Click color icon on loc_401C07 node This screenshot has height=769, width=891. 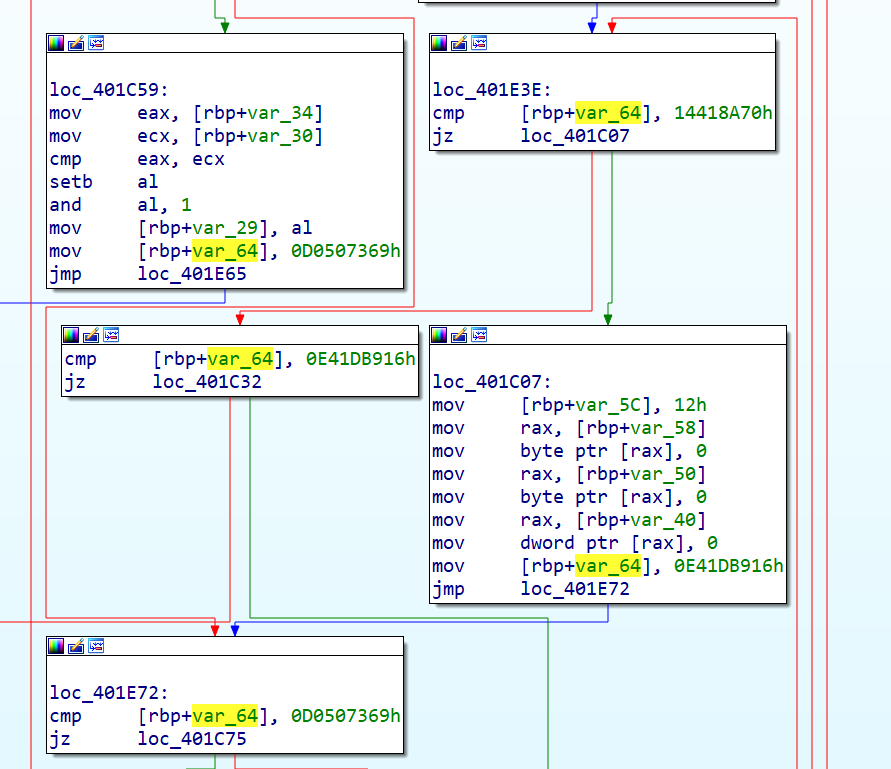coord(440,335)
